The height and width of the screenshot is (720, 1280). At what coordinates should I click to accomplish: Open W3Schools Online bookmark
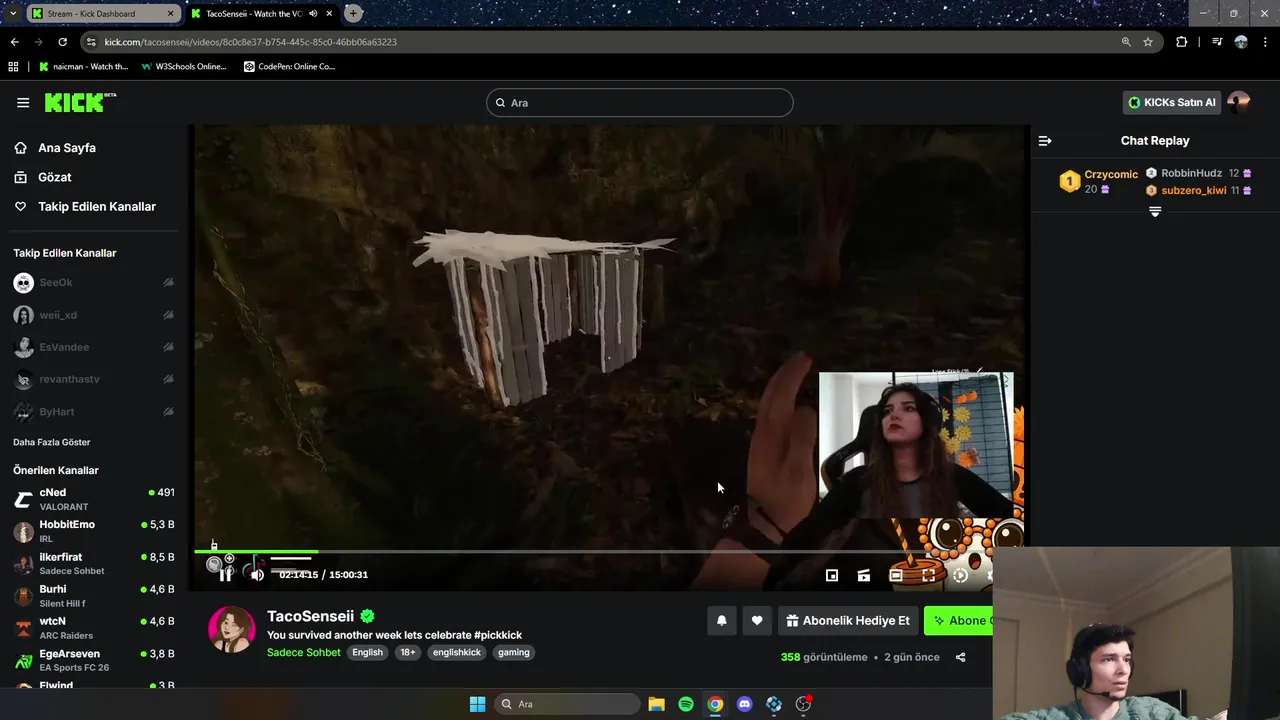click(184, 67)
